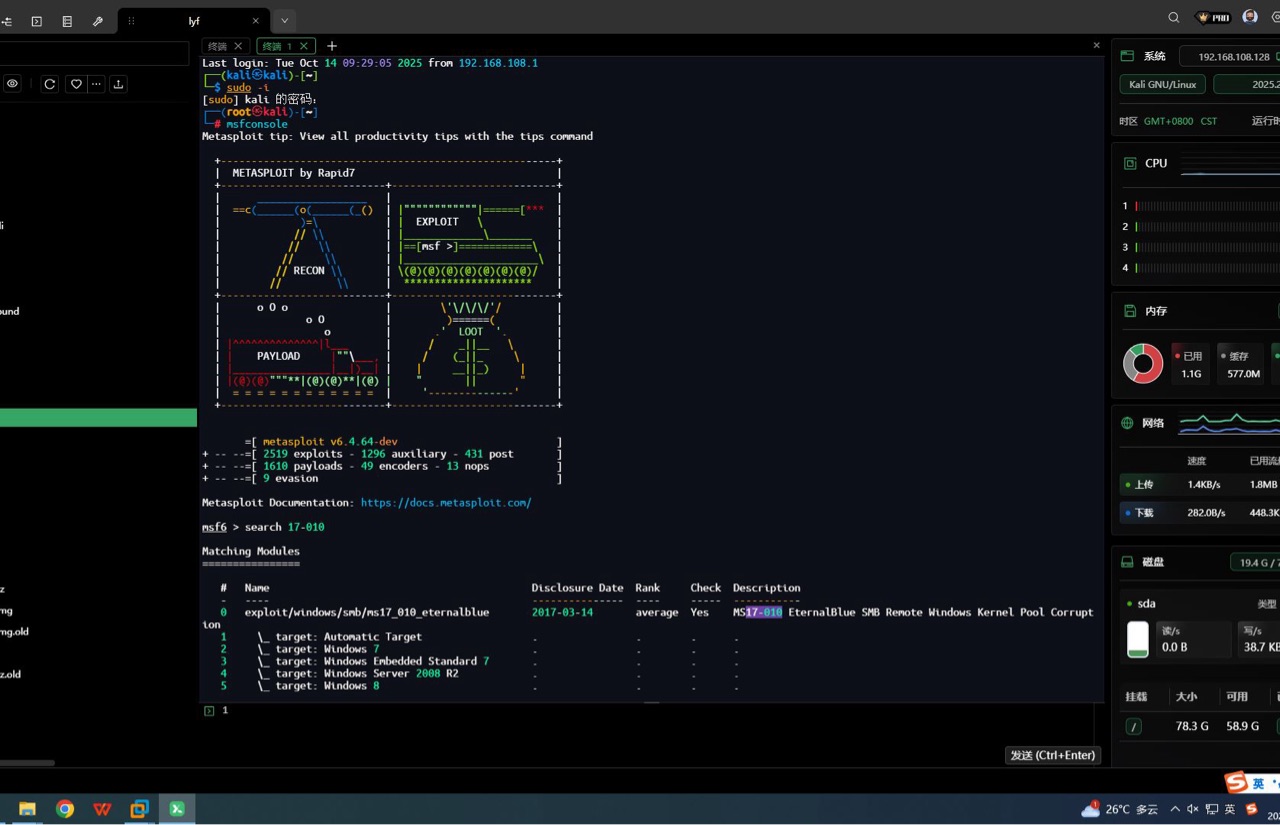Click the 磁盘 disk panel icon
The height and width of the screenshot is (825, 1280).
(1127, 562)
